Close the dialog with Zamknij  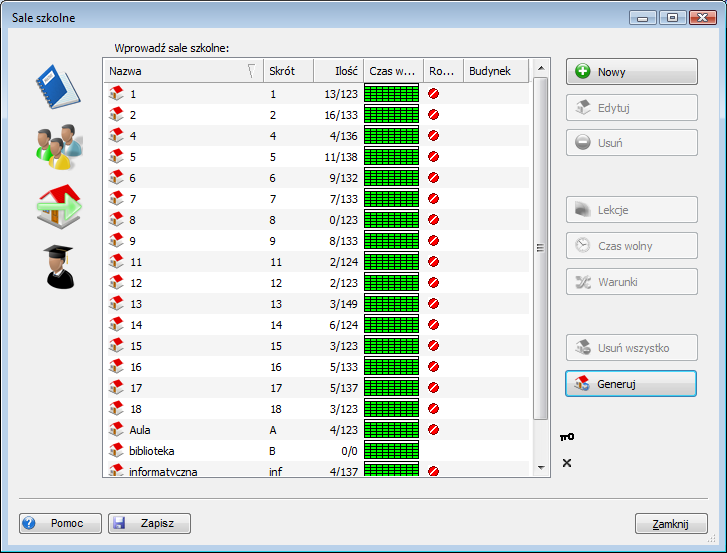(671, 524)
